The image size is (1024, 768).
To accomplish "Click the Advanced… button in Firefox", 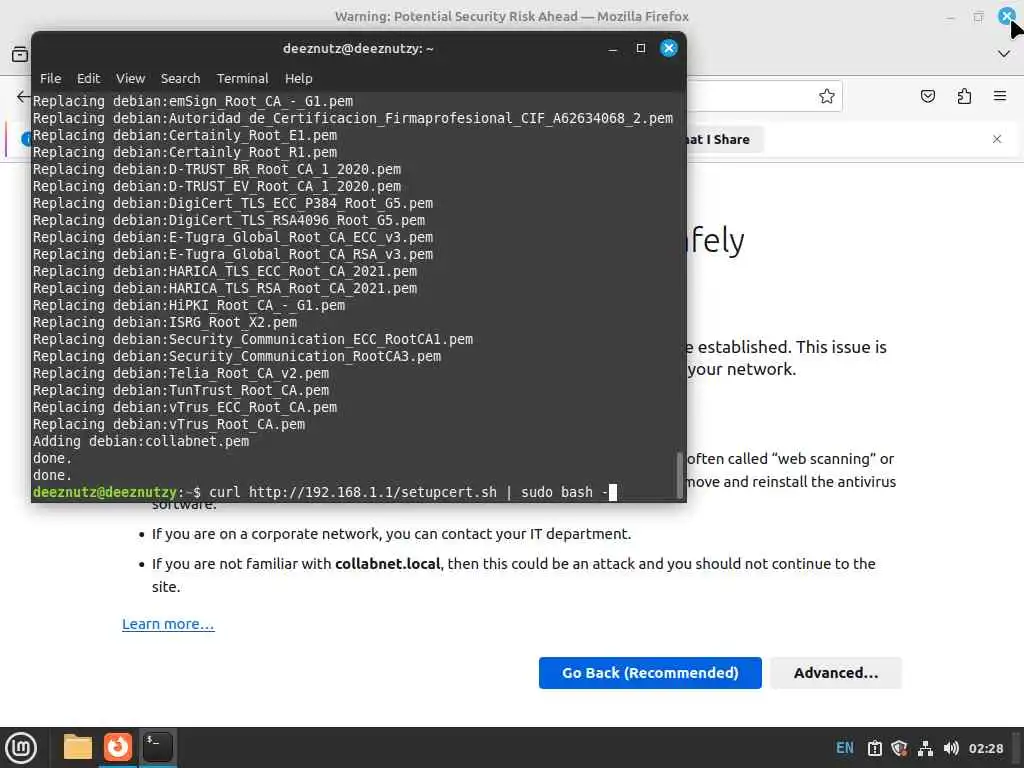I will 836,673.
